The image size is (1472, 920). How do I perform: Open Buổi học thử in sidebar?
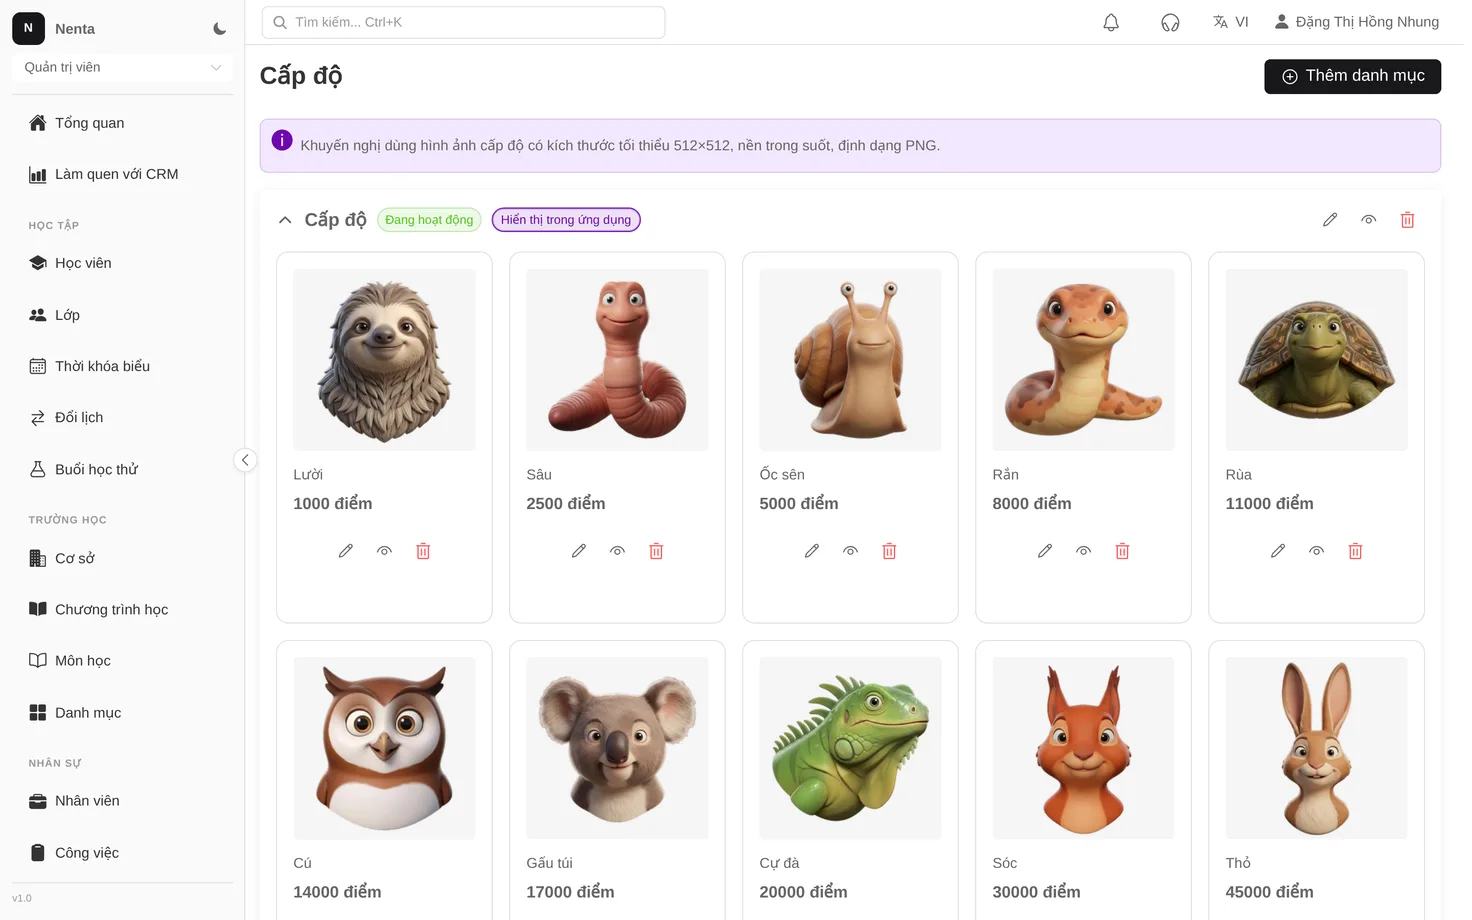pos(122,469)
